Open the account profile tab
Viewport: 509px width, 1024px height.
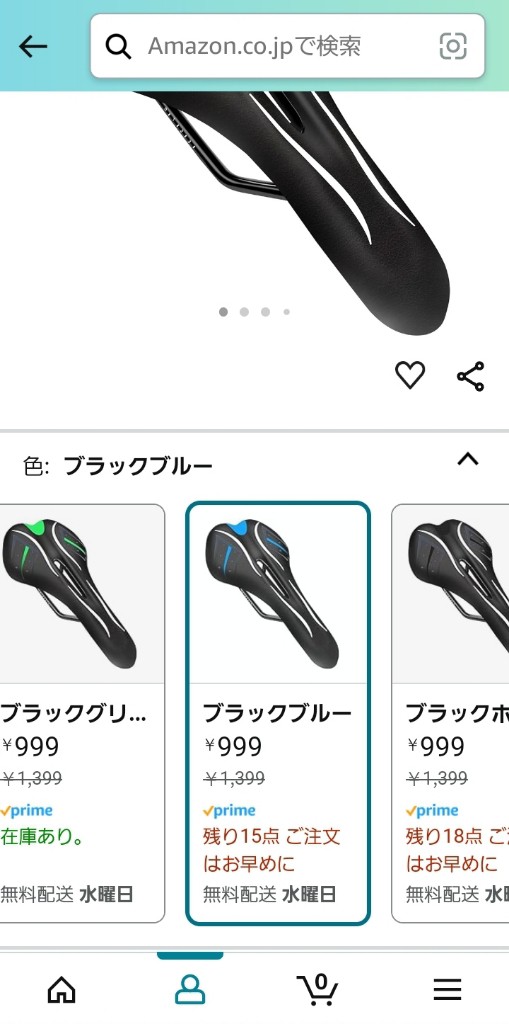(190, 989)
